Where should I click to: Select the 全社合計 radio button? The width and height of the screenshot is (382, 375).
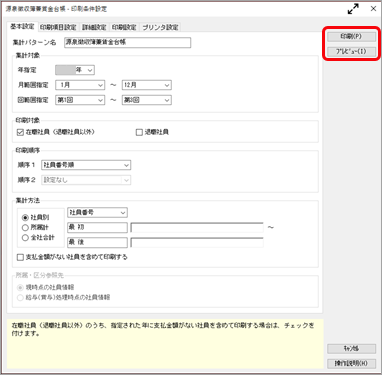[25, 238]
